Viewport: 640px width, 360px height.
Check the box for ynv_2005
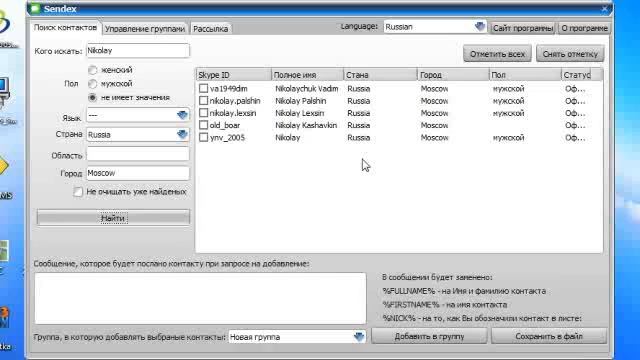pos(203,137)
